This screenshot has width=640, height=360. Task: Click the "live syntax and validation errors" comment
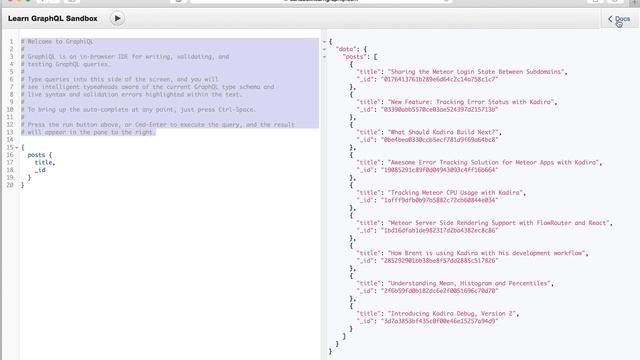(x=132, y=94)
